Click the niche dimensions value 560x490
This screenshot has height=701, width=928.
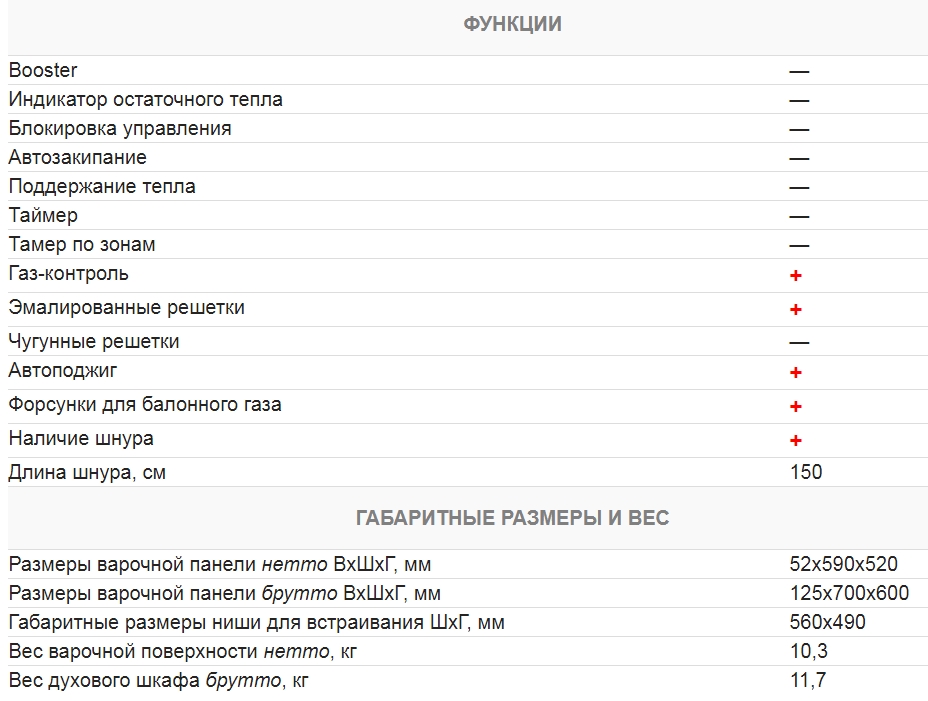coord(827,622)
